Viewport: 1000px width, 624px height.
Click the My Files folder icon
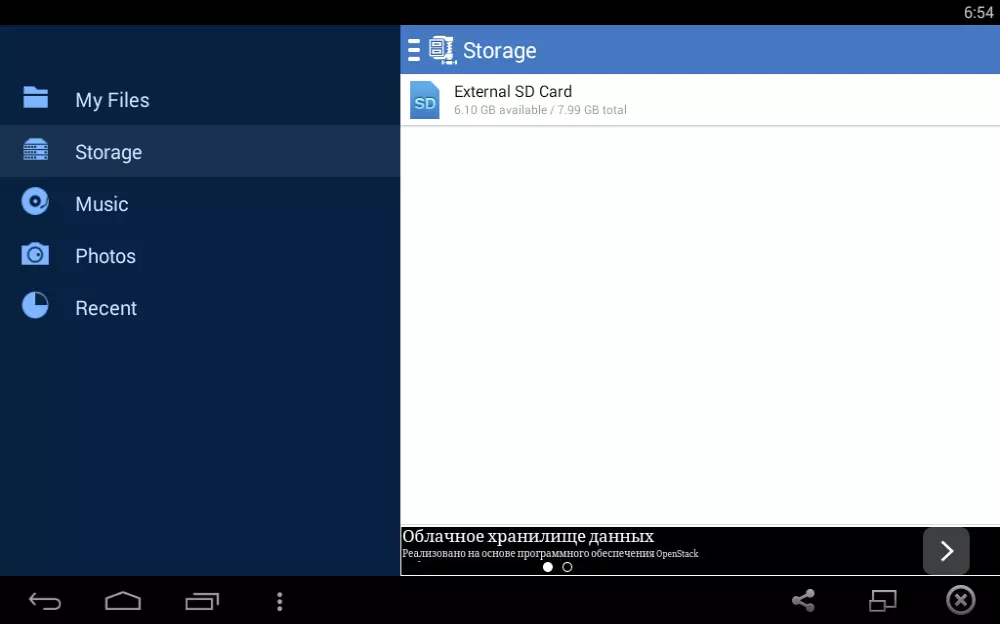pos(36,98)
